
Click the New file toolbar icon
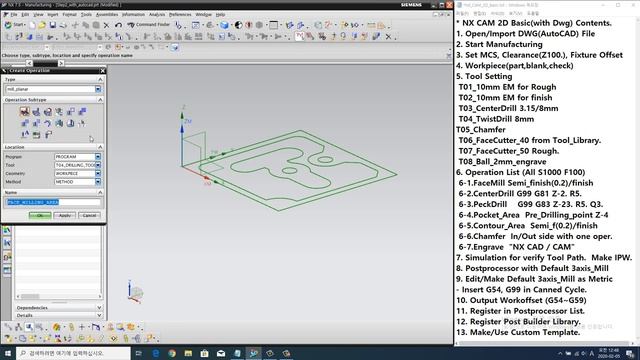pyautogui.click(x=32, y=25)
